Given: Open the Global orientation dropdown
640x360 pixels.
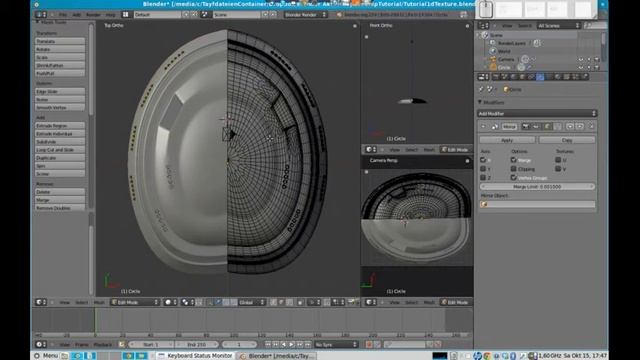Looking at the screenshot, I should 251,302.
